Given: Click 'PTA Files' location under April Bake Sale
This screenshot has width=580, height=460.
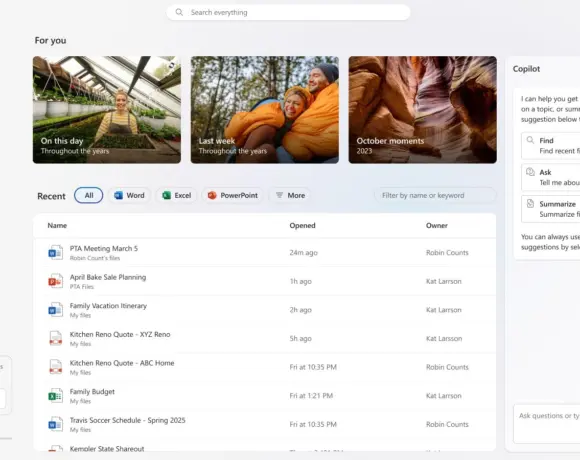Looking at the screenshot, I should click(x=82, y=287).
